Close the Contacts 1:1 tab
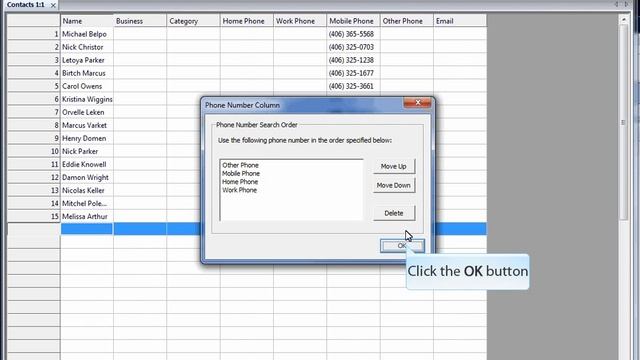The image size is (640, 360). click(x=53, y=5)
